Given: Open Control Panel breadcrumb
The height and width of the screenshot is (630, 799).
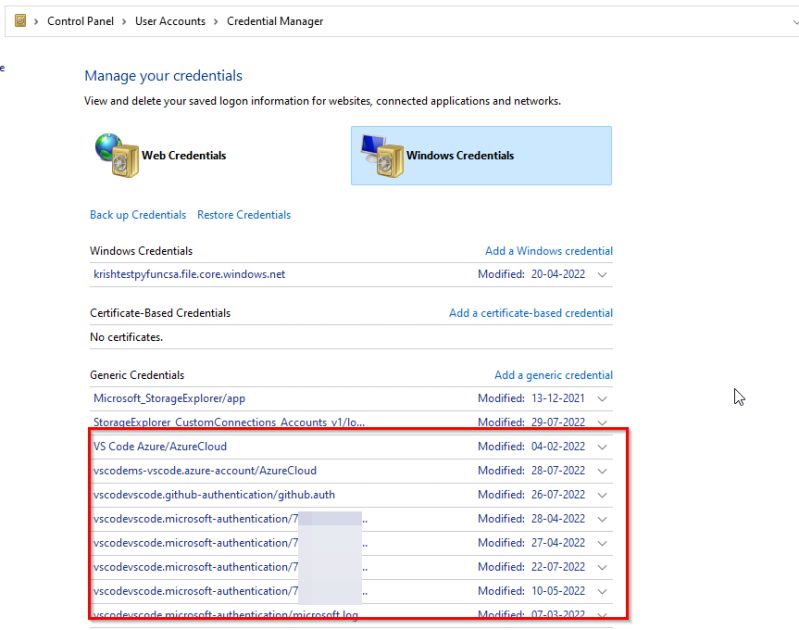Looking at the screenshot, I should [81, 21].
